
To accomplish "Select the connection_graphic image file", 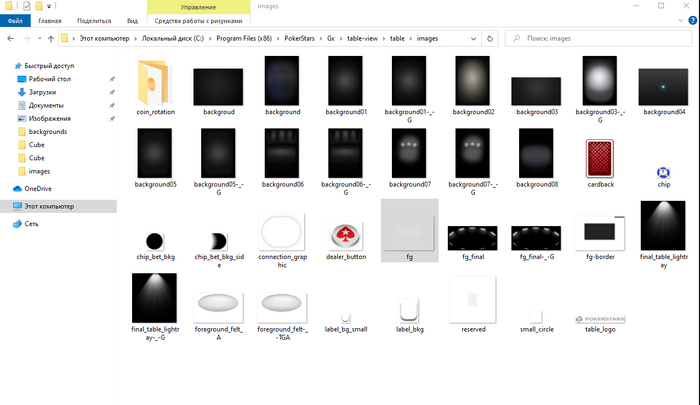I will (282, 241).
